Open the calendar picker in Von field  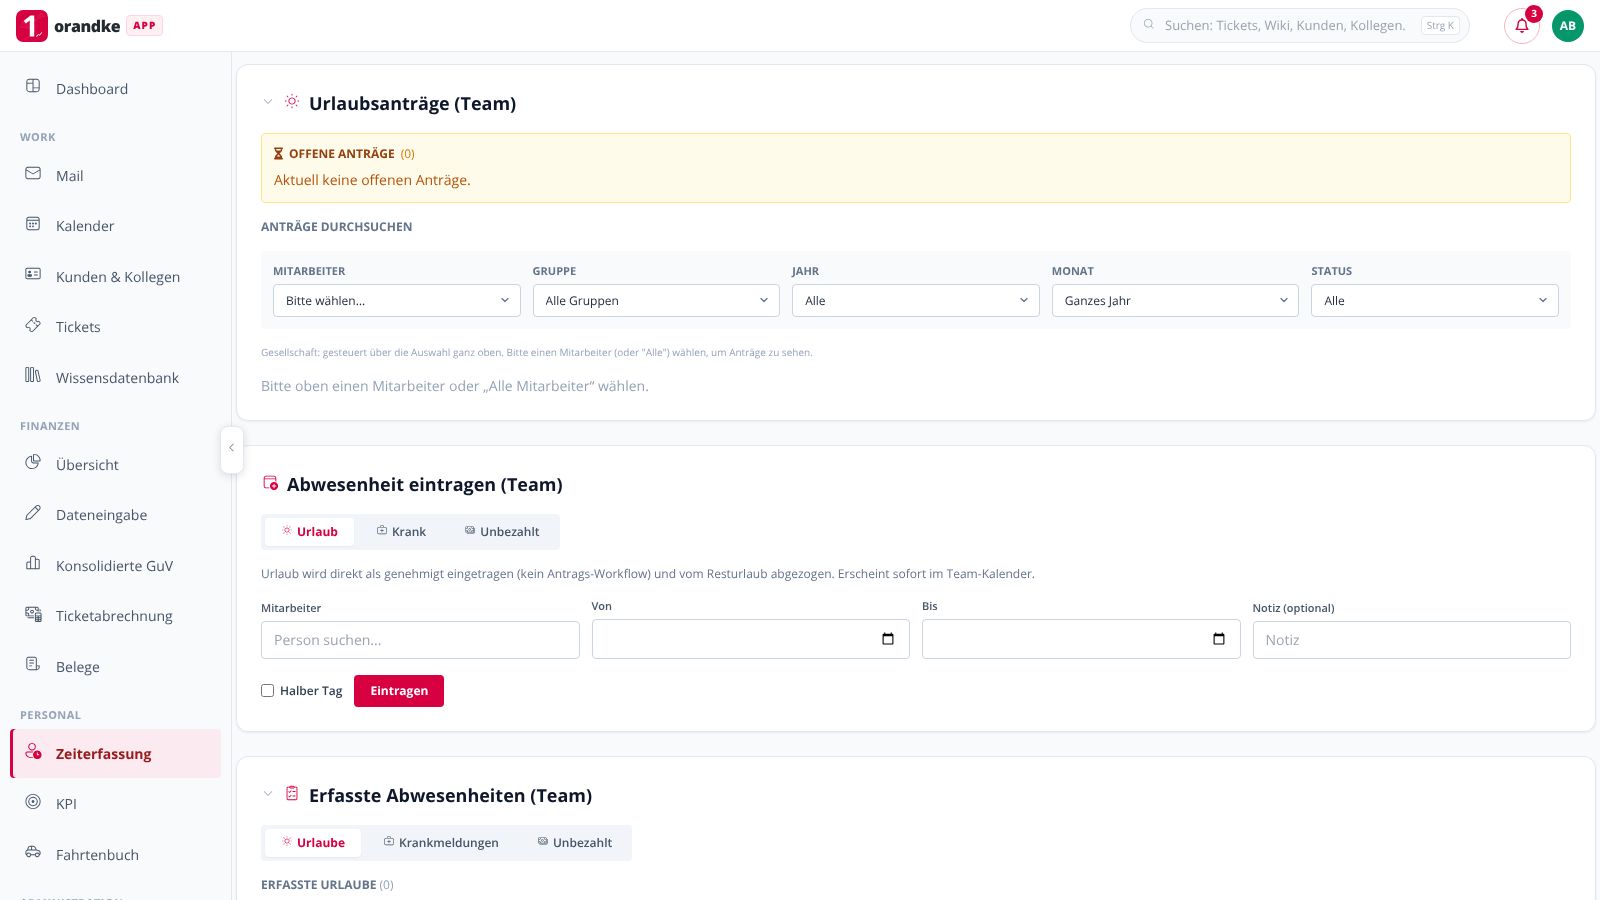tap(888, 639)
